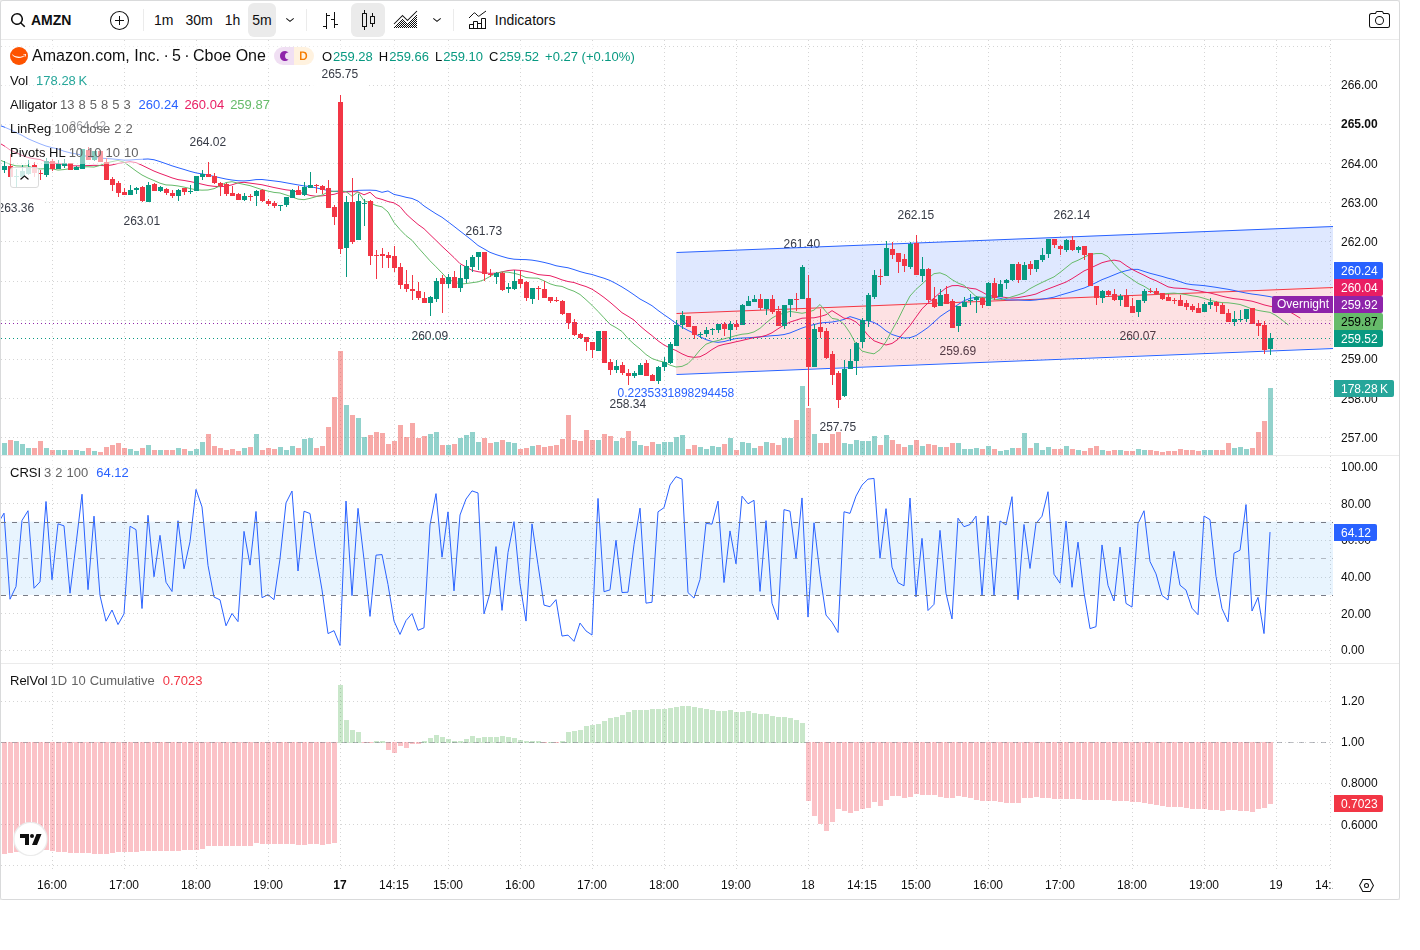The width and height of the screenshot is (1420, 950).
Task: Switch to the 1m timeframe
Action: tap(164, 20)
